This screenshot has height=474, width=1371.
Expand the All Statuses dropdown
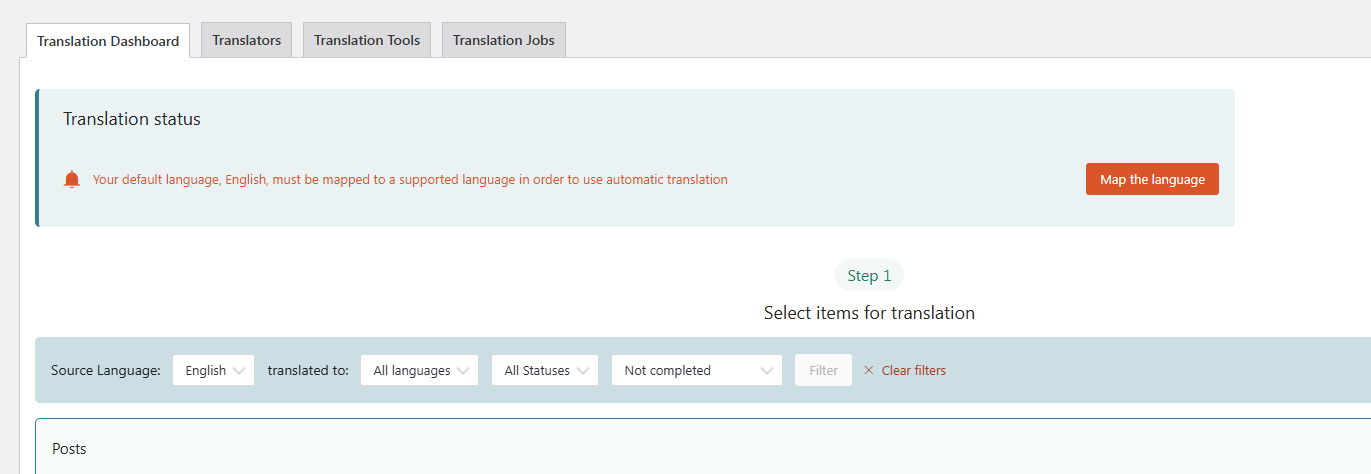(545, 370)
